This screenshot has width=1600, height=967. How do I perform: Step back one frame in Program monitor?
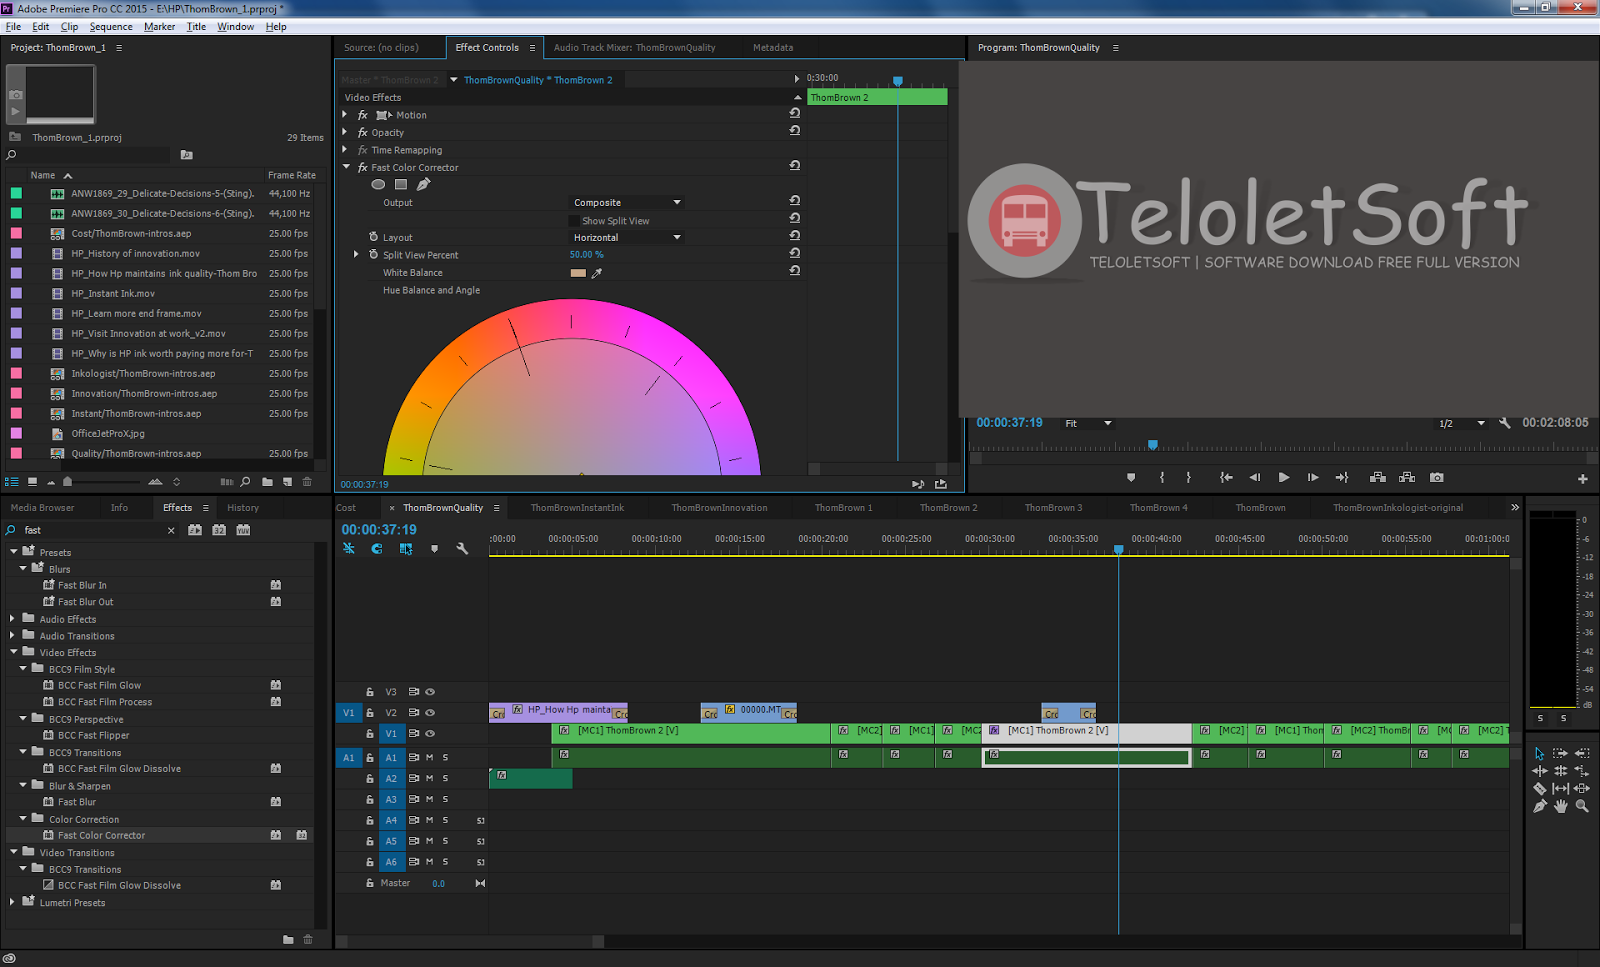(1255, 478)
